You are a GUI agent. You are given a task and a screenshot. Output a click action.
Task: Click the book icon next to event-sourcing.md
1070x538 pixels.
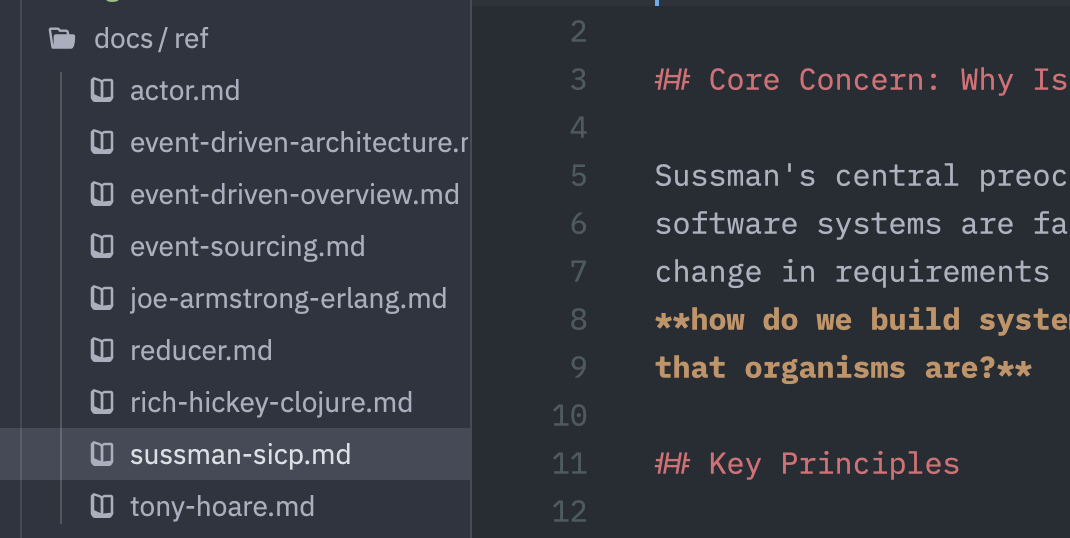101,247
